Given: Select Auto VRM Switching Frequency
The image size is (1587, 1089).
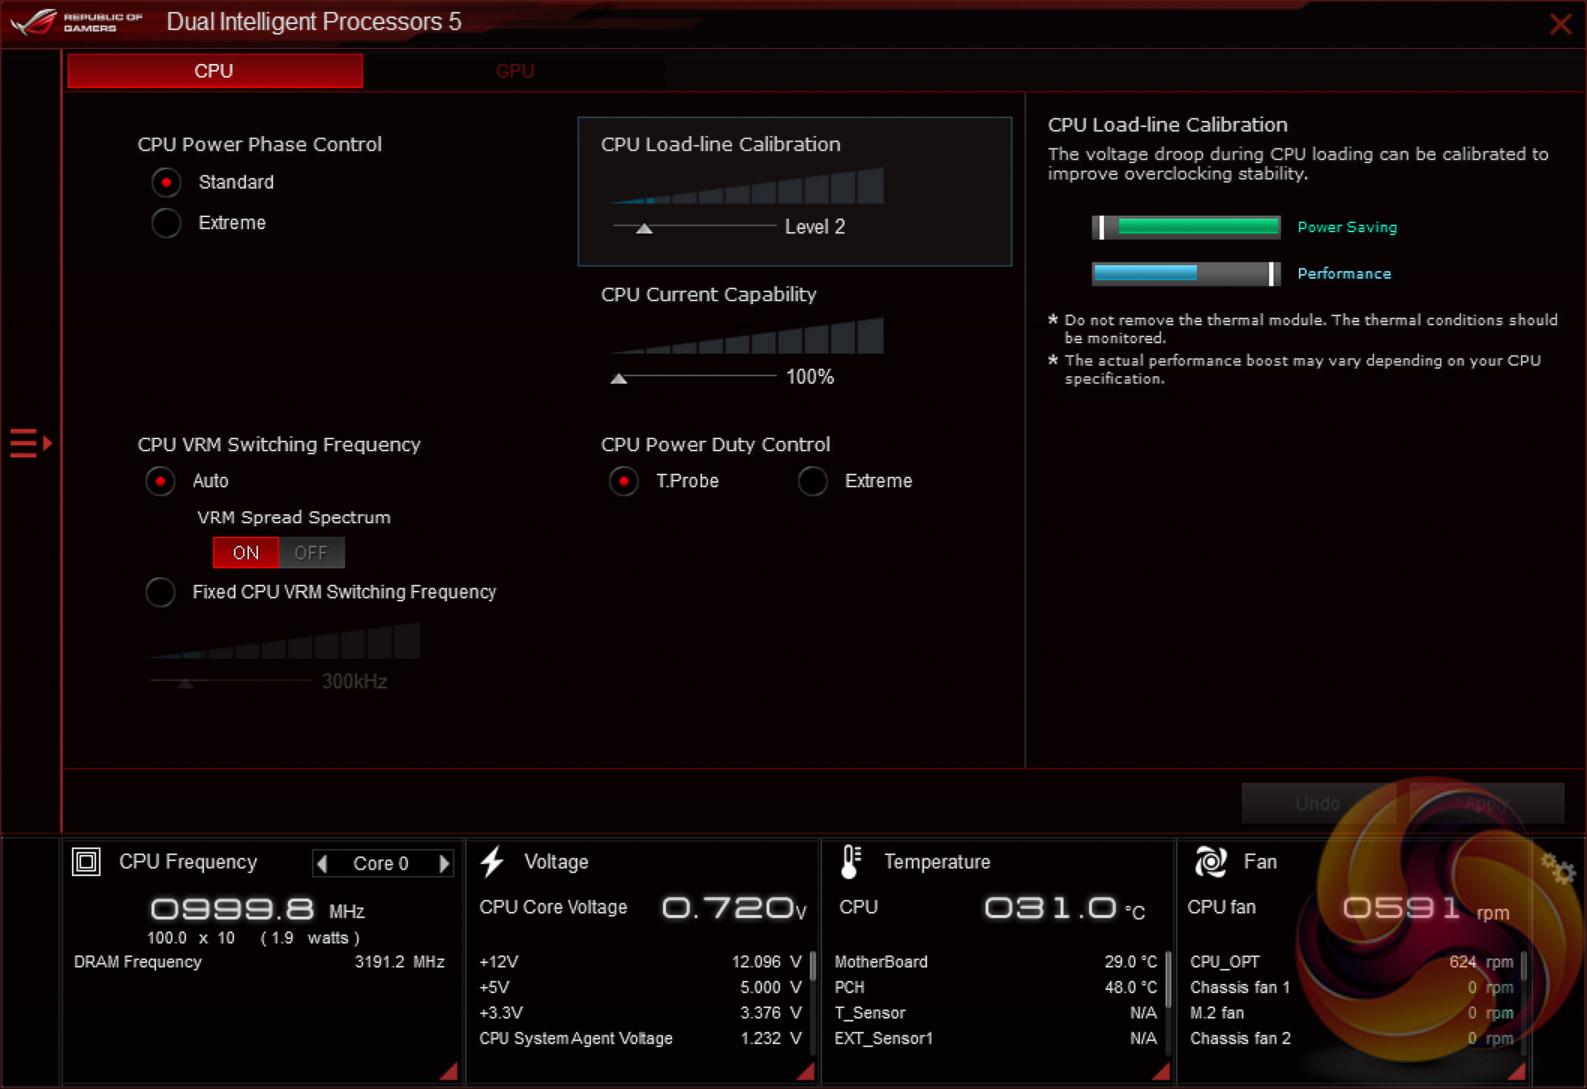Looking at the screenshot, I should pyautogui.click(x=160, y=481).
